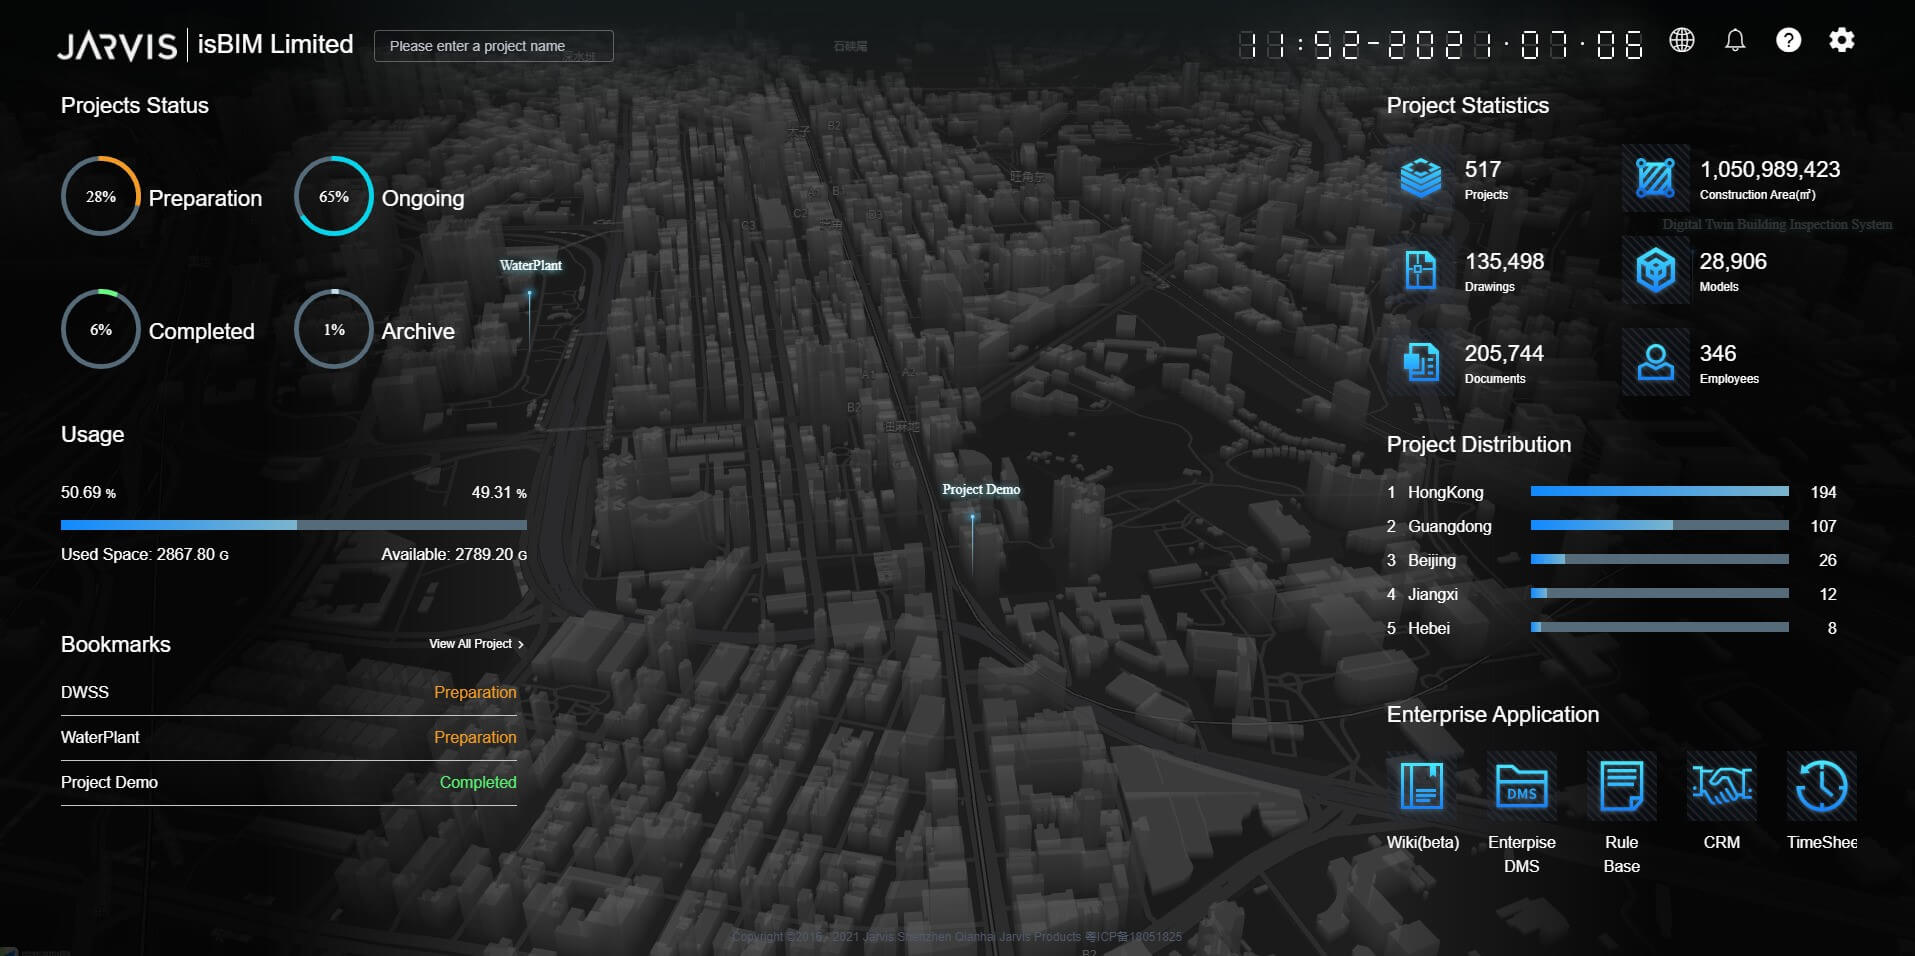Click View All Project link
1915x956 pixels.
(476, 644)
